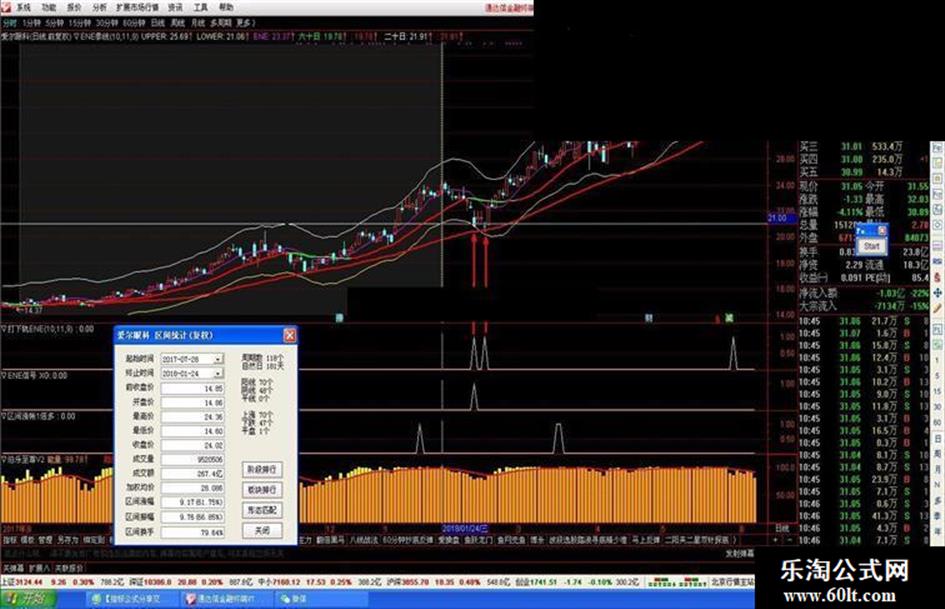Viewport: 945px width, 609px height.
Task: Click the 发射弹幕 button
Action: click(x=738, y=554)
